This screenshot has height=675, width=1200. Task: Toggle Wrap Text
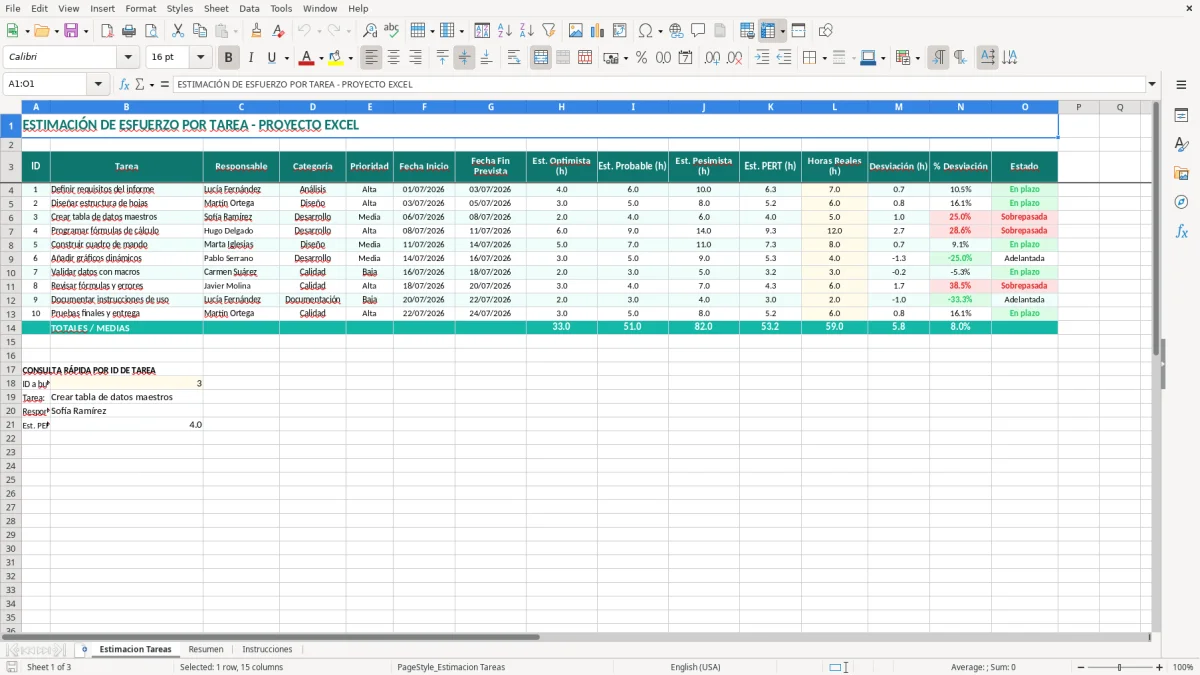pos(514,58)
